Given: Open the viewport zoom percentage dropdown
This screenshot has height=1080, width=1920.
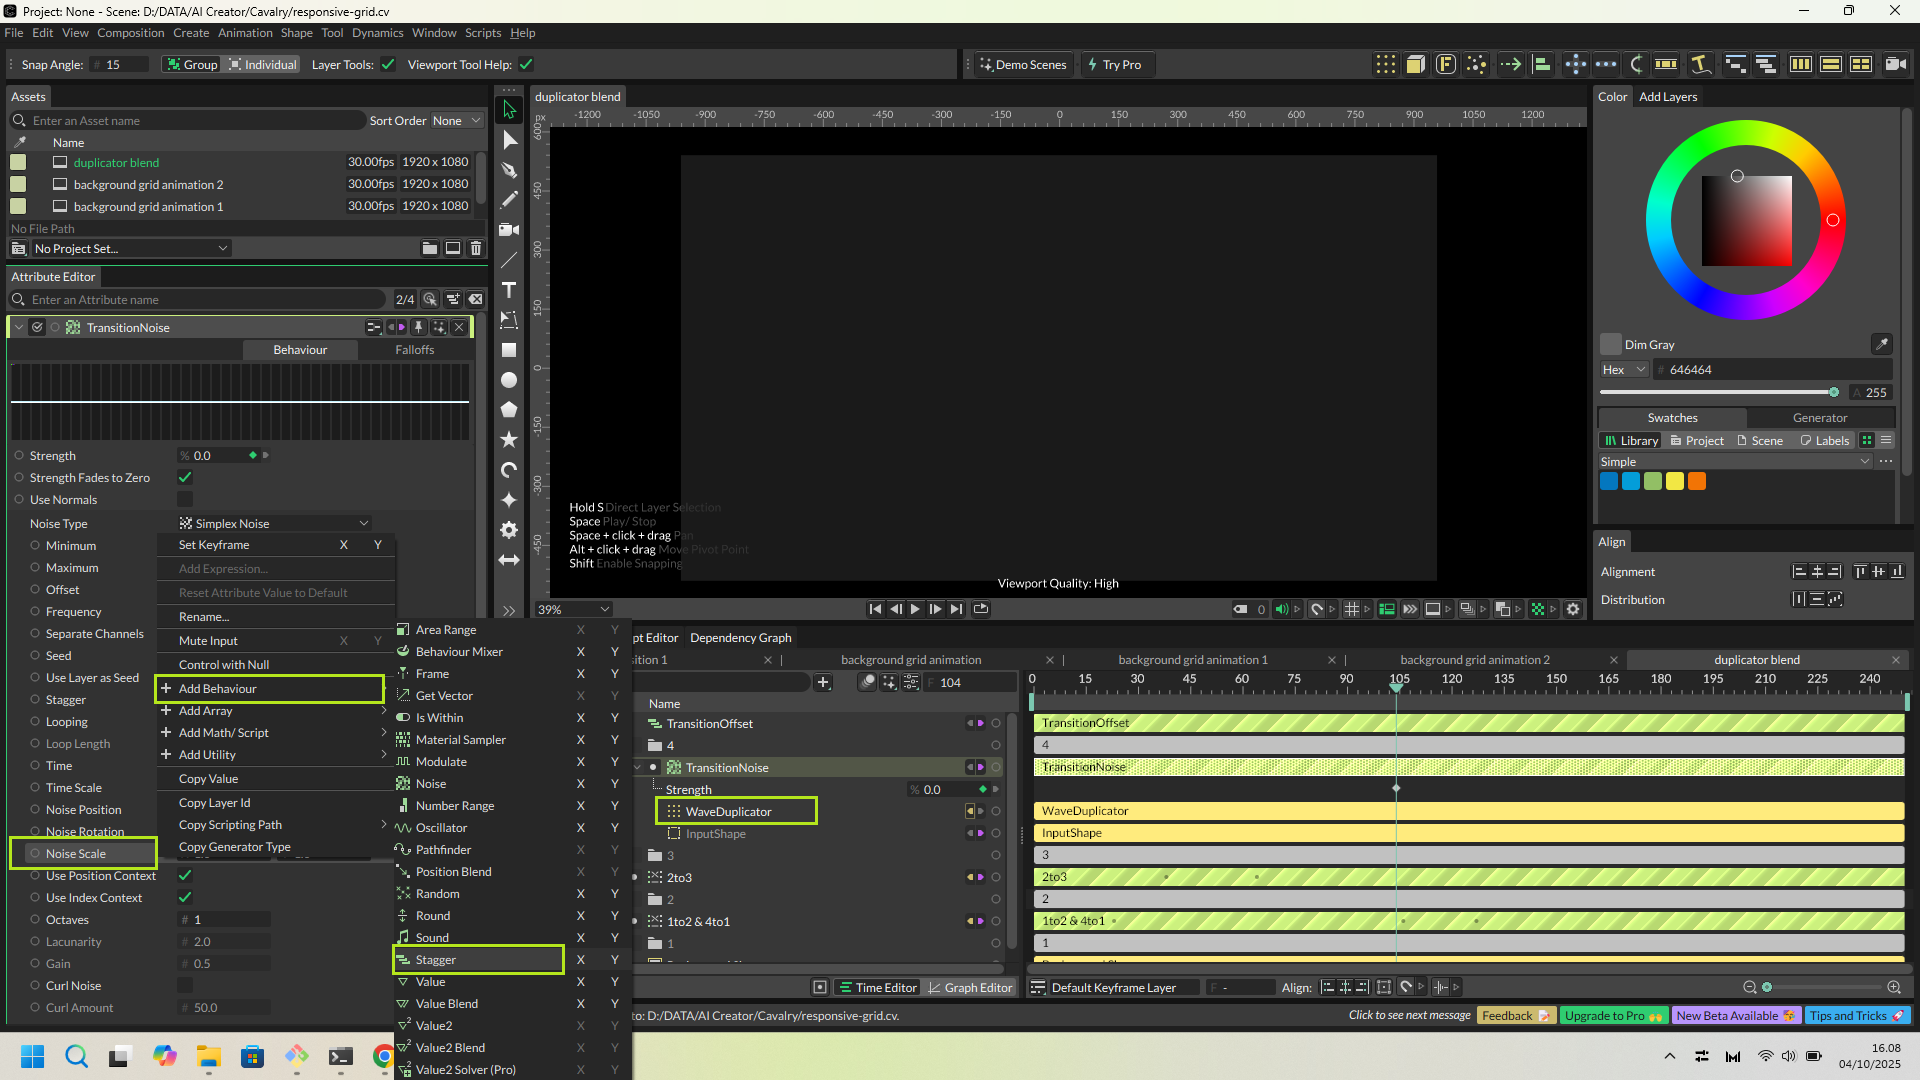Looking at the screenshot, I should tap(574, 609).
